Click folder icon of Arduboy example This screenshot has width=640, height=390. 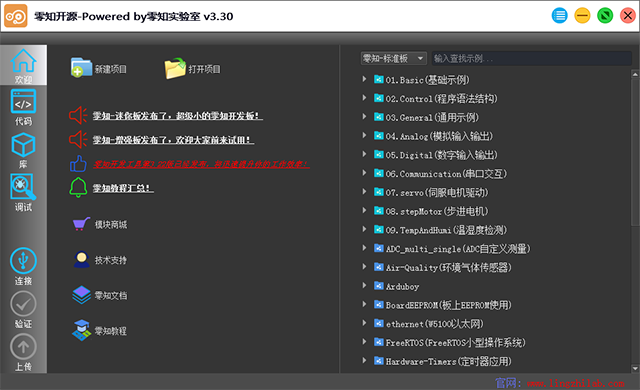(x=379, y=286)
